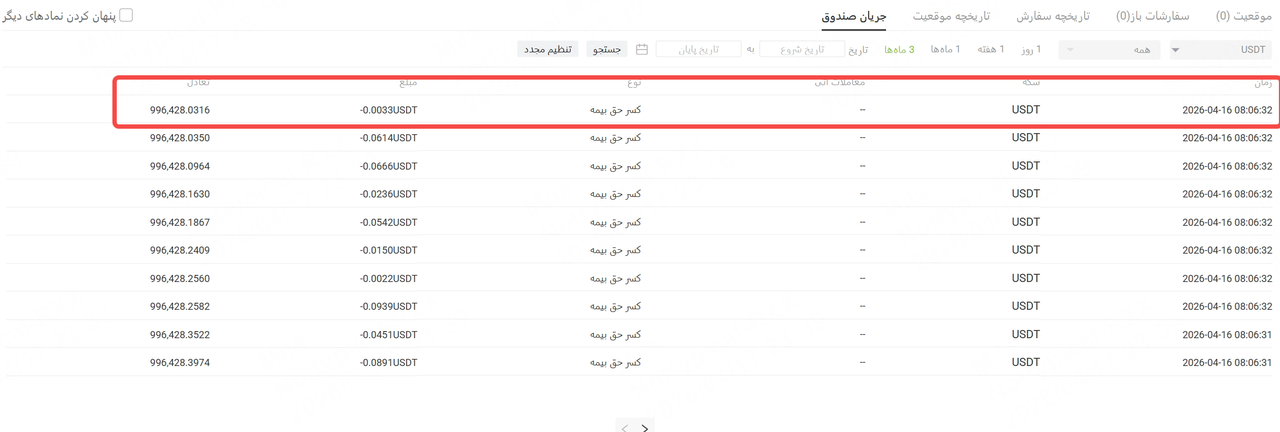Switch to the تاریخچه سفارش tab

[1053, 17]
